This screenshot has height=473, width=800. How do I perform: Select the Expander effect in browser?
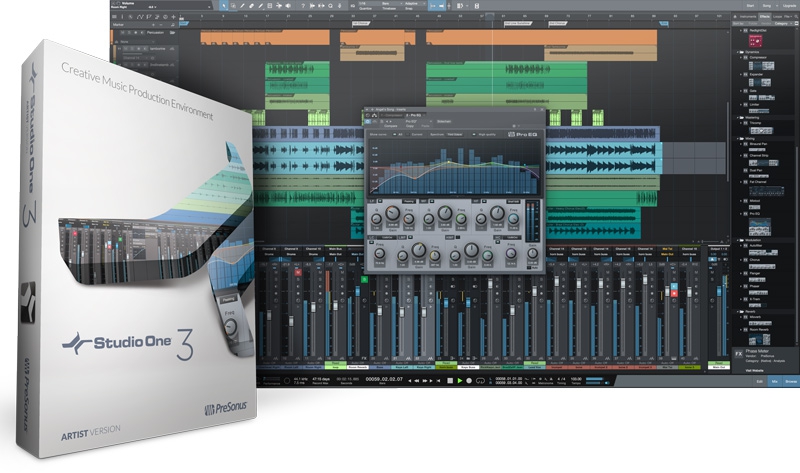pyautogui.click(x=758, y=73)
